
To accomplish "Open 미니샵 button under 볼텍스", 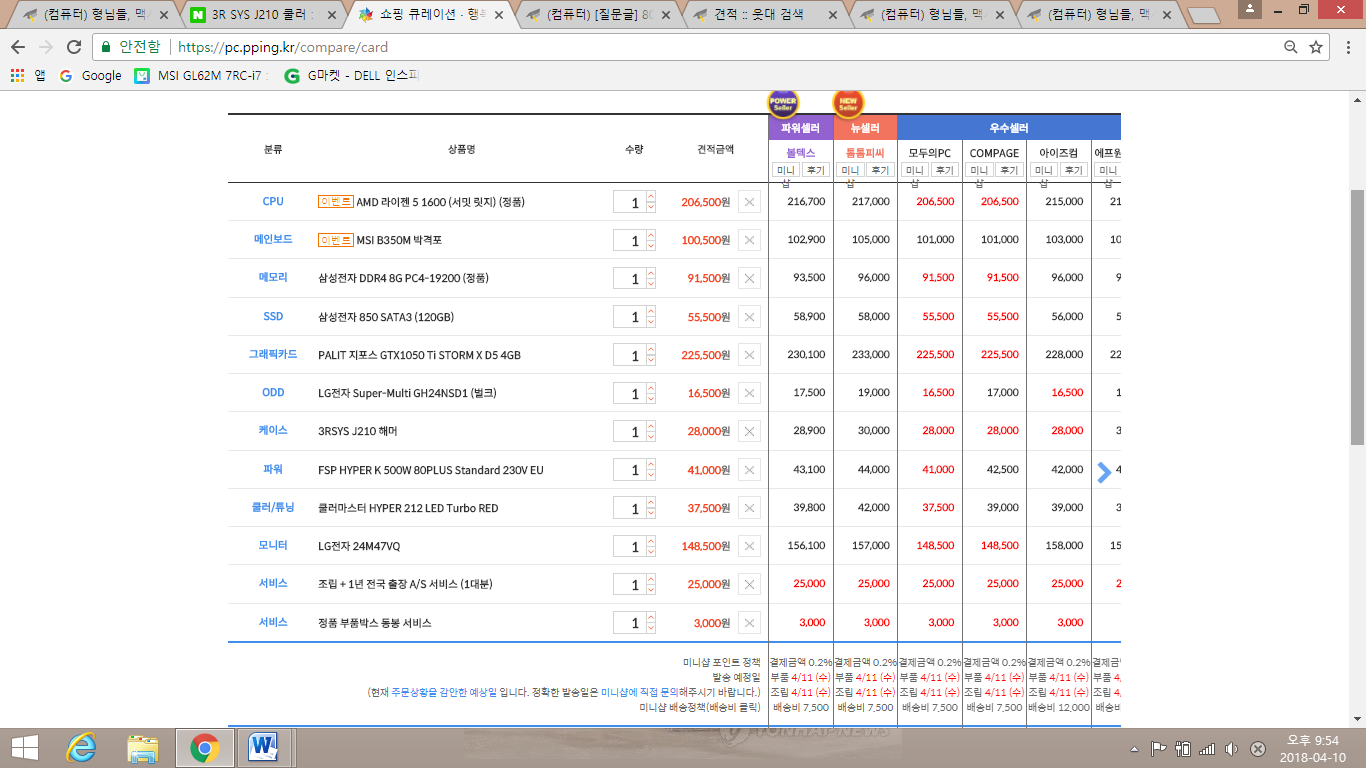I will pos(786,170).
